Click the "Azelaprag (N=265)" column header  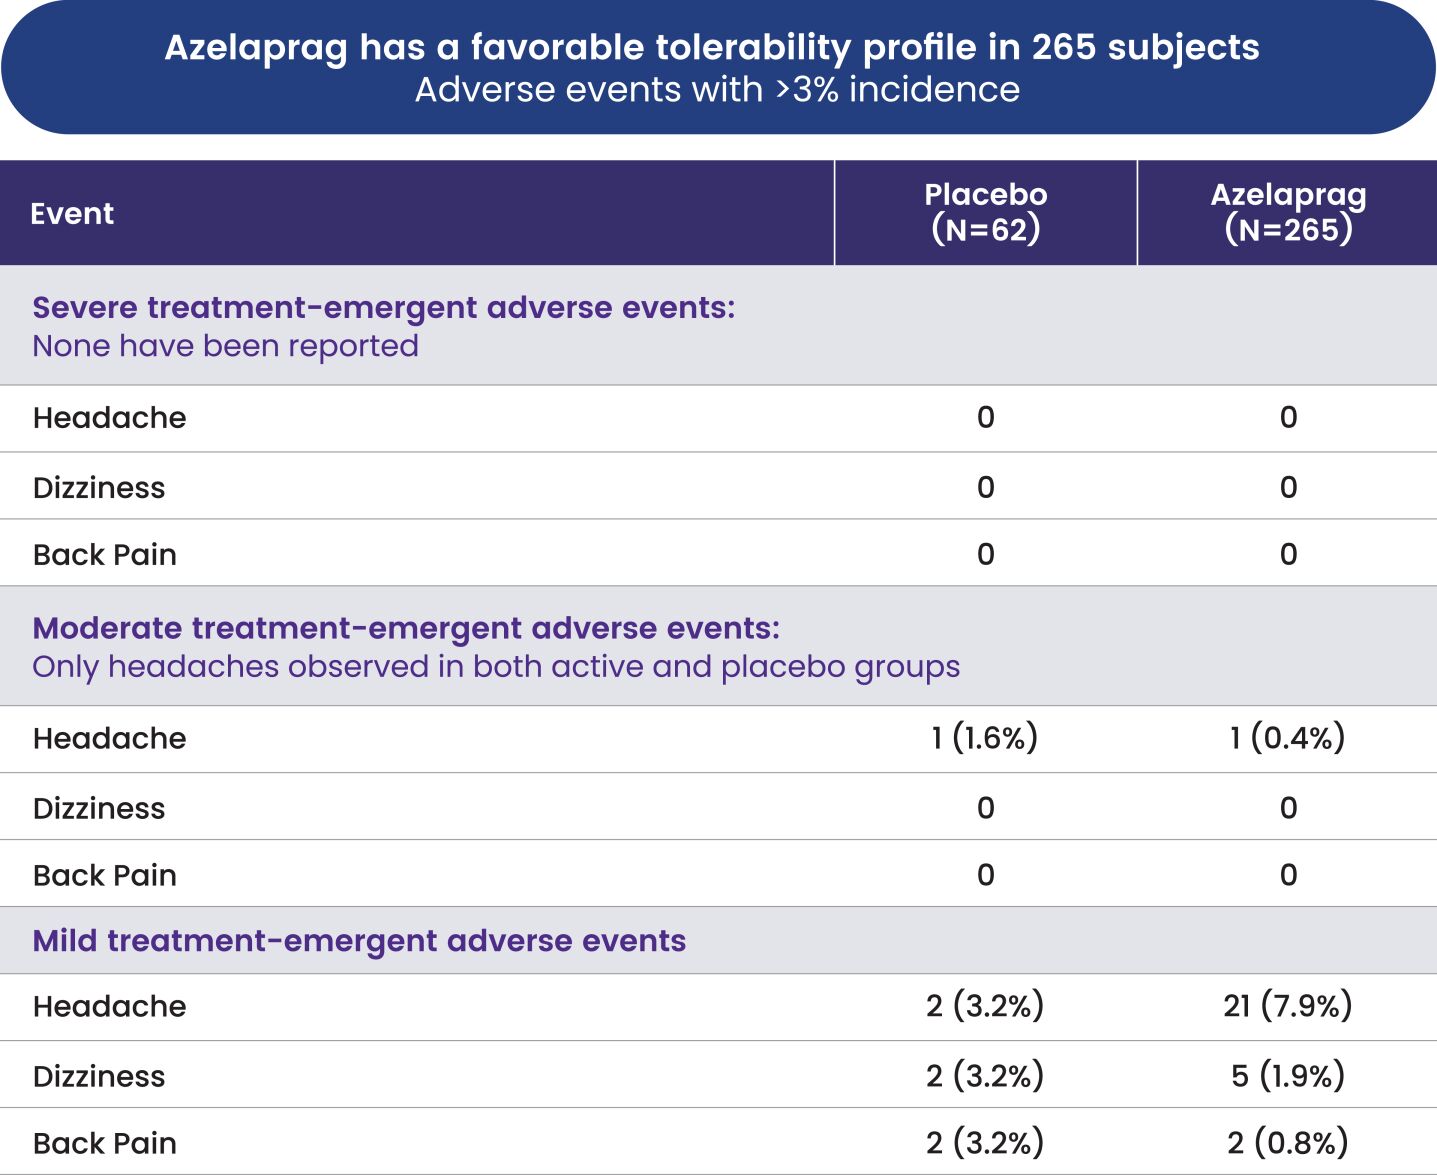1287,212
